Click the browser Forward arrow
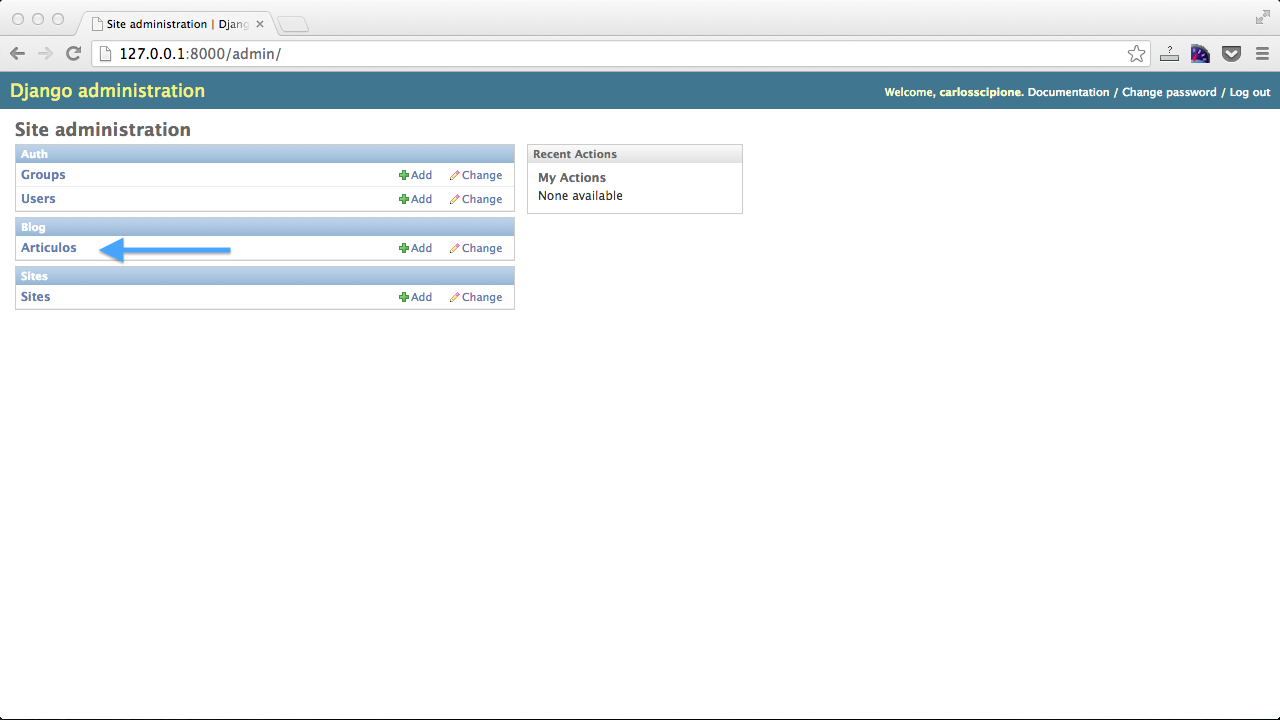1280x720 pixels. pyautogui.click(x=45, y=53)
